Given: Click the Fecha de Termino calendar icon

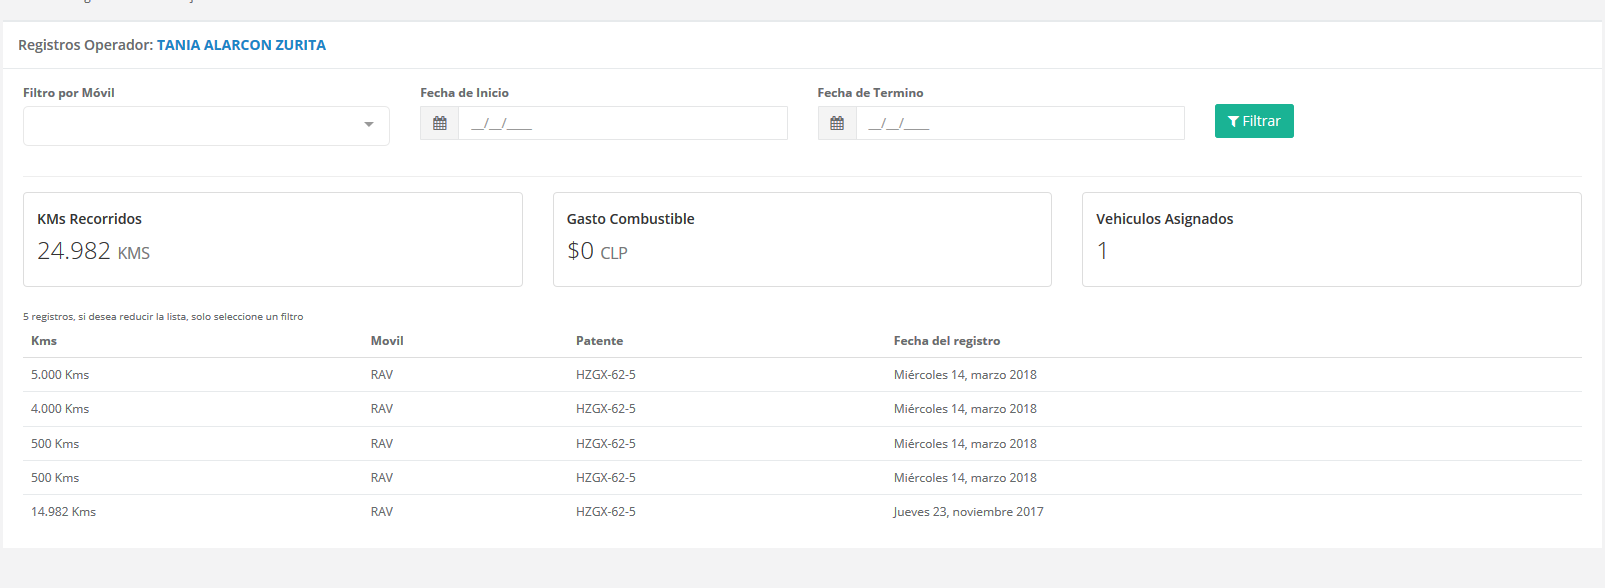Looking at the screenshot, I should click(837, 124).
